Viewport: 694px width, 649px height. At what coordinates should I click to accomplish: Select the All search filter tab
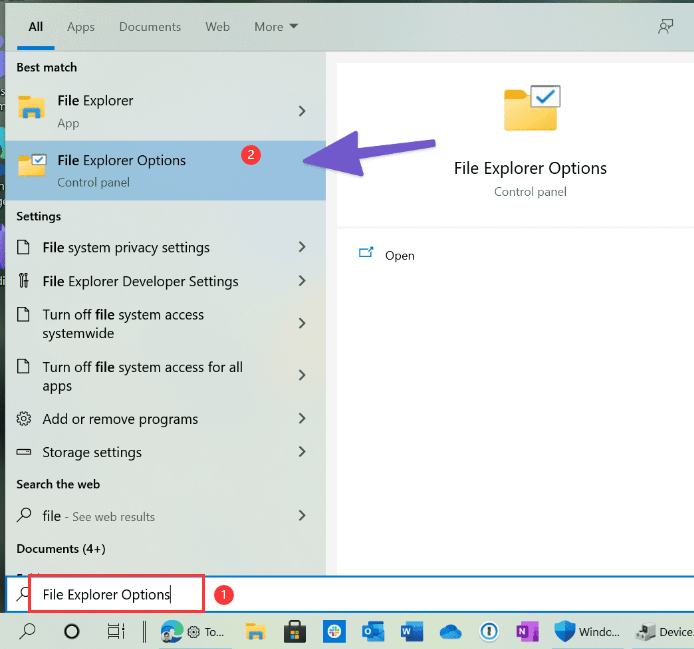pos(36,27)
